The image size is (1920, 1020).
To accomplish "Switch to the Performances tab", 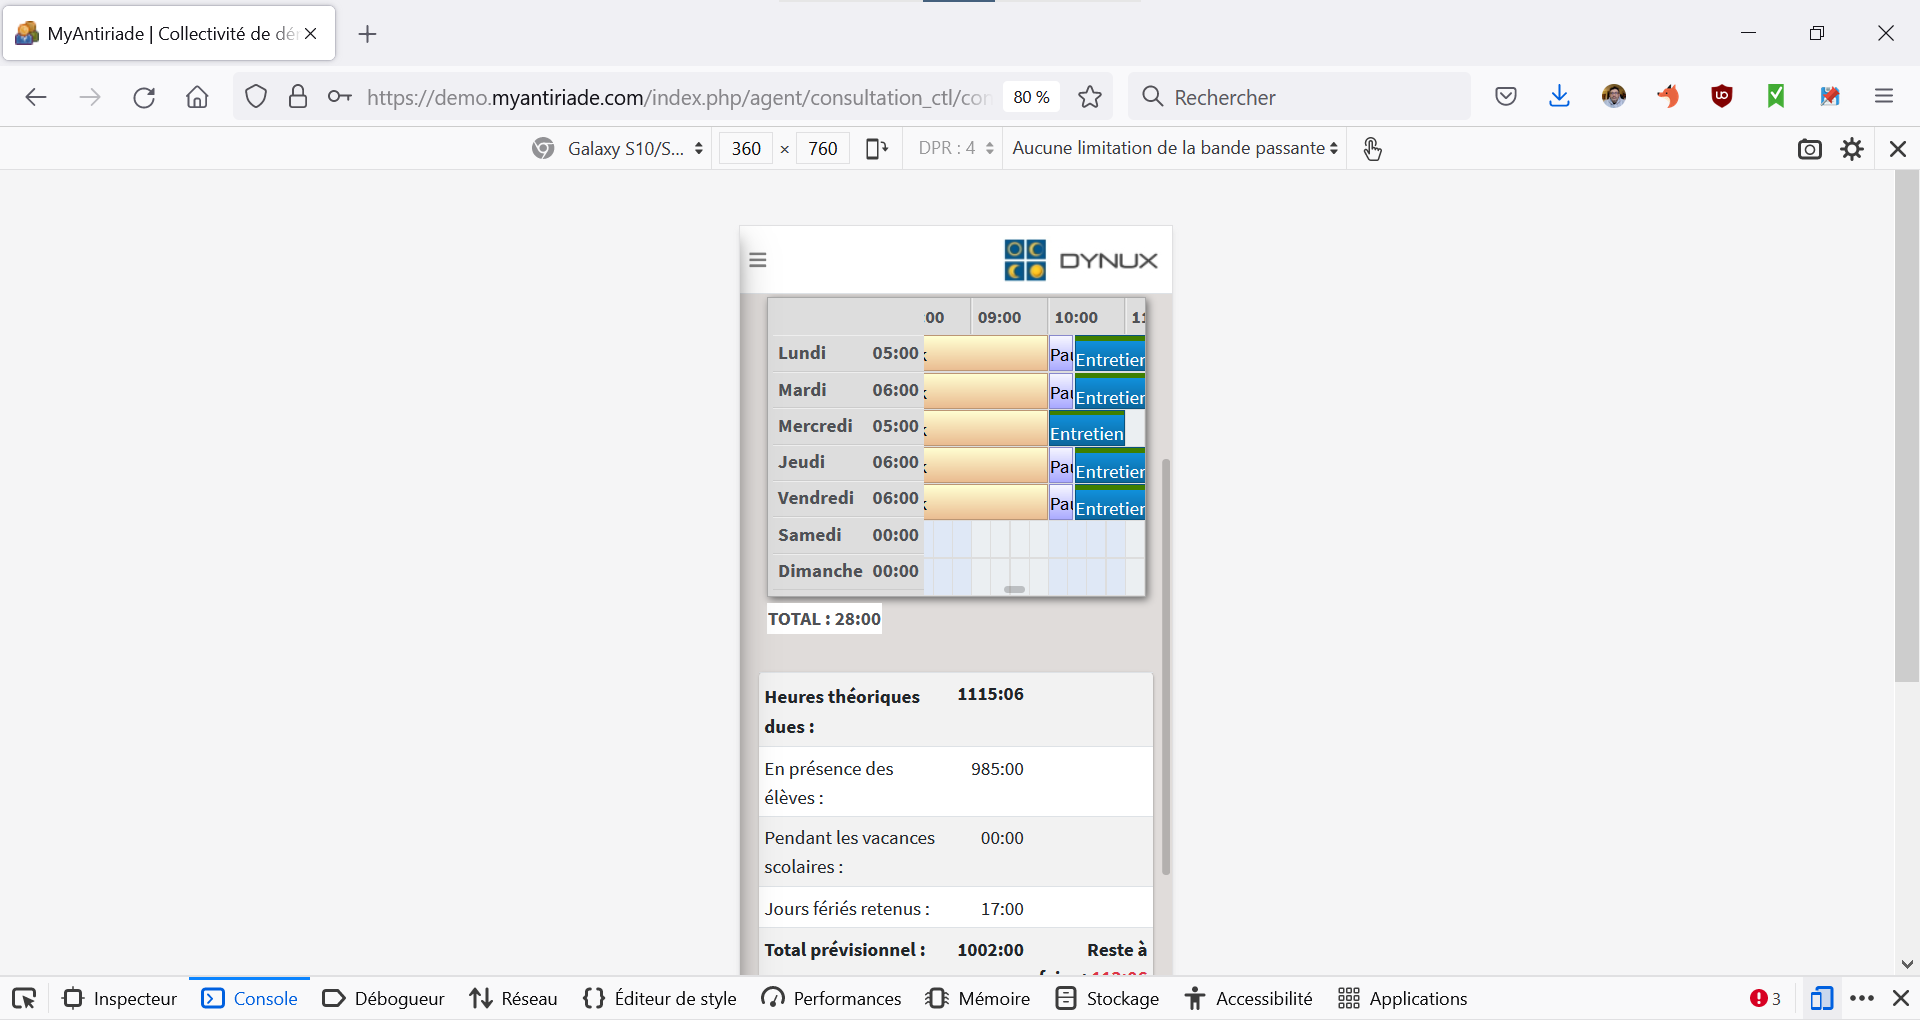I will click(x=831, y=998).
